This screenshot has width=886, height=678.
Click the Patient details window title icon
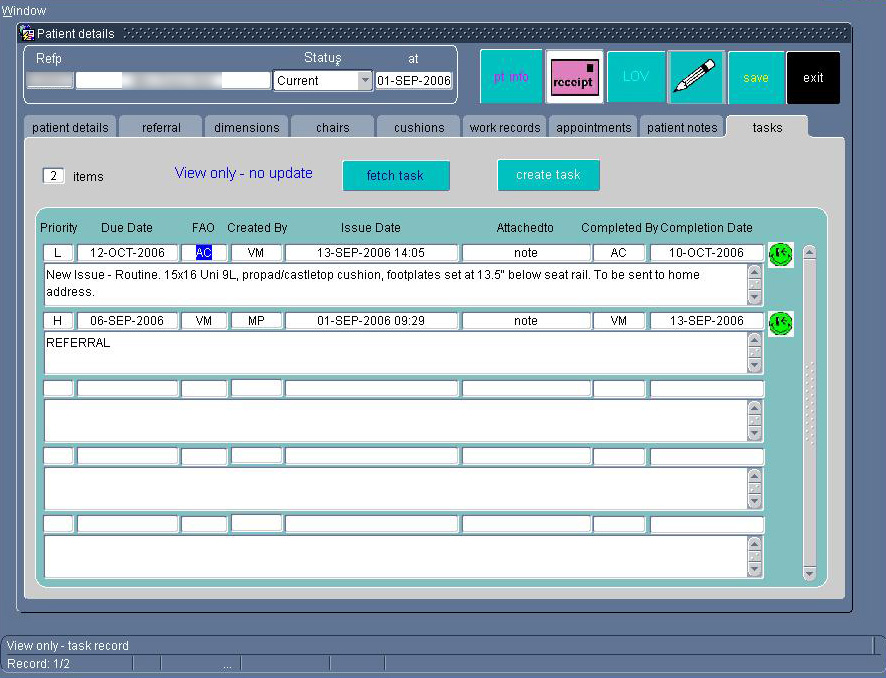pos(27,34)
